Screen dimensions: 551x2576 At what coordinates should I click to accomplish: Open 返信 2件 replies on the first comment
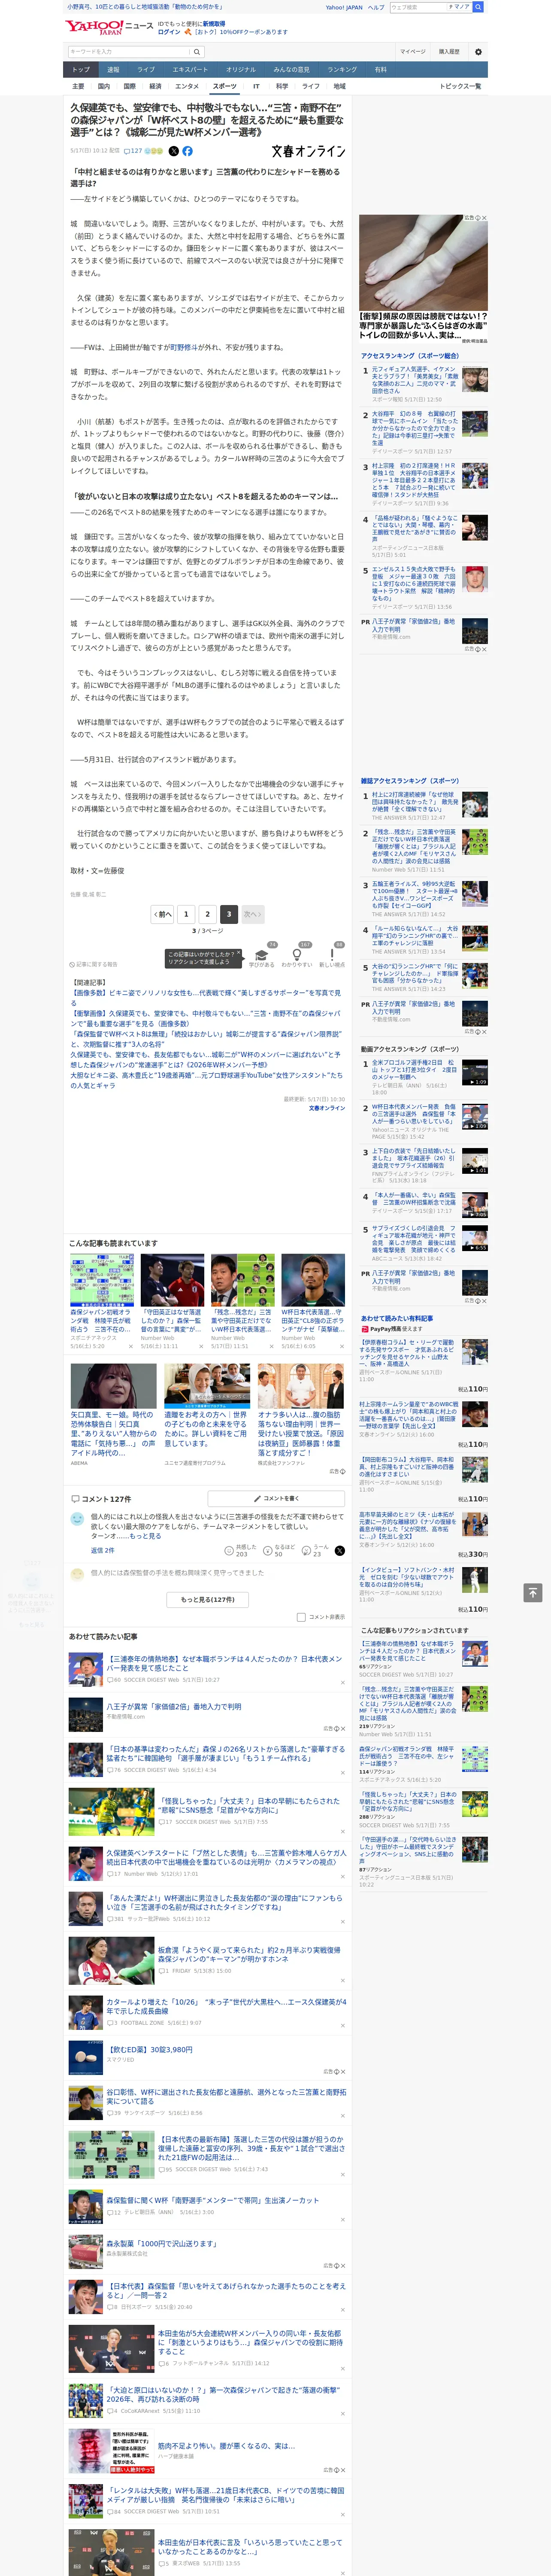click(x=102, y=1550)
